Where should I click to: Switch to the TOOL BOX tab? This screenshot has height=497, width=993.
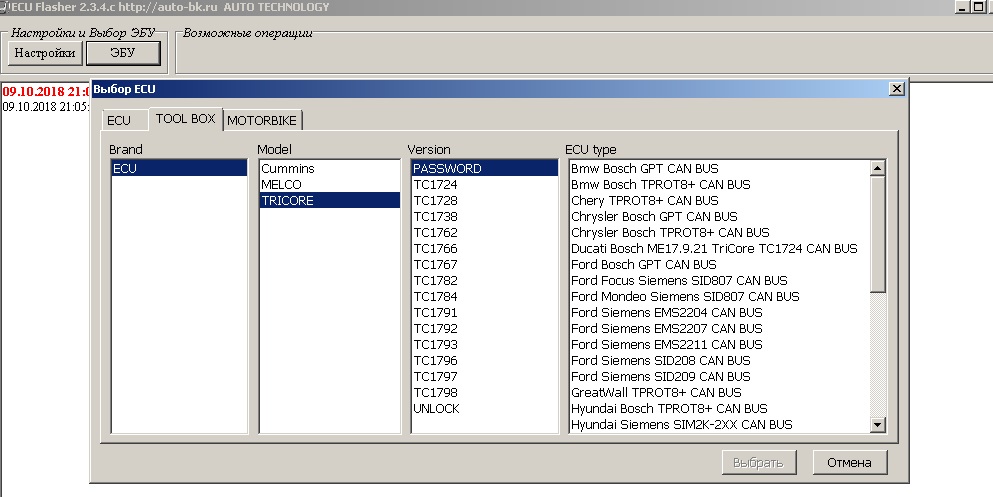tap(186, 119)
